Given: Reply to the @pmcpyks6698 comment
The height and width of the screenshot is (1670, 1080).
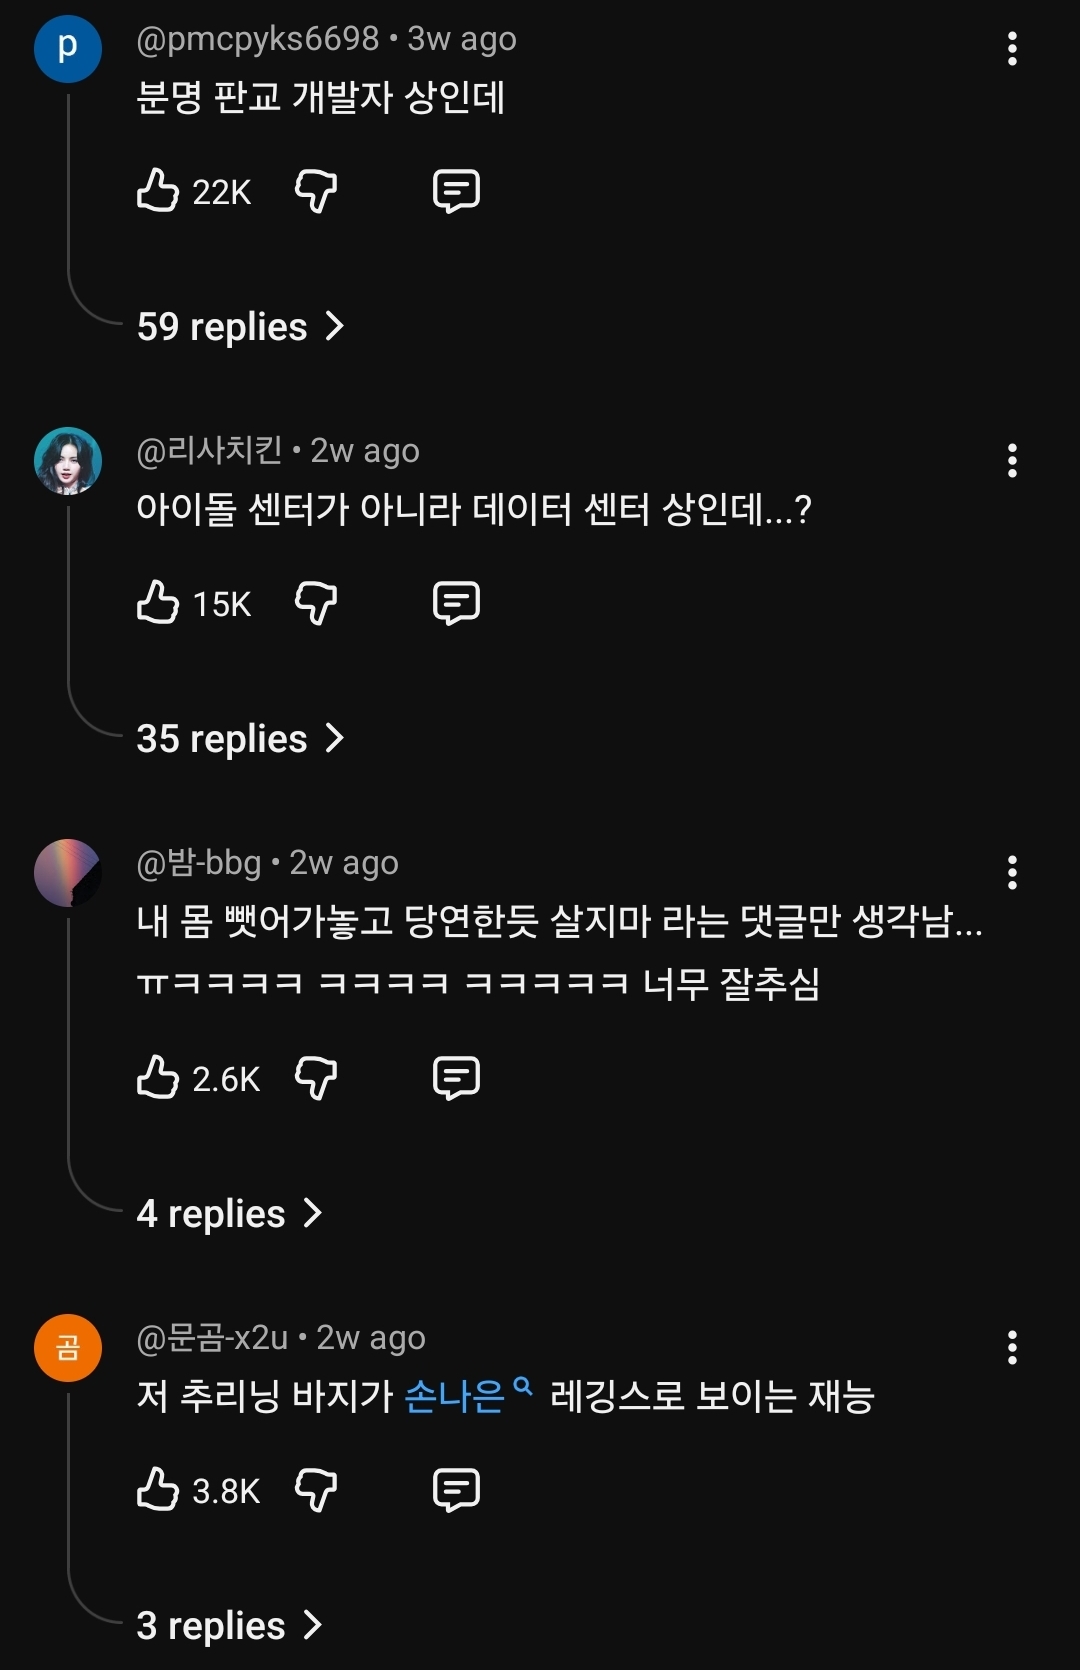Looking at the screenshot, I should tap(456, 190).
